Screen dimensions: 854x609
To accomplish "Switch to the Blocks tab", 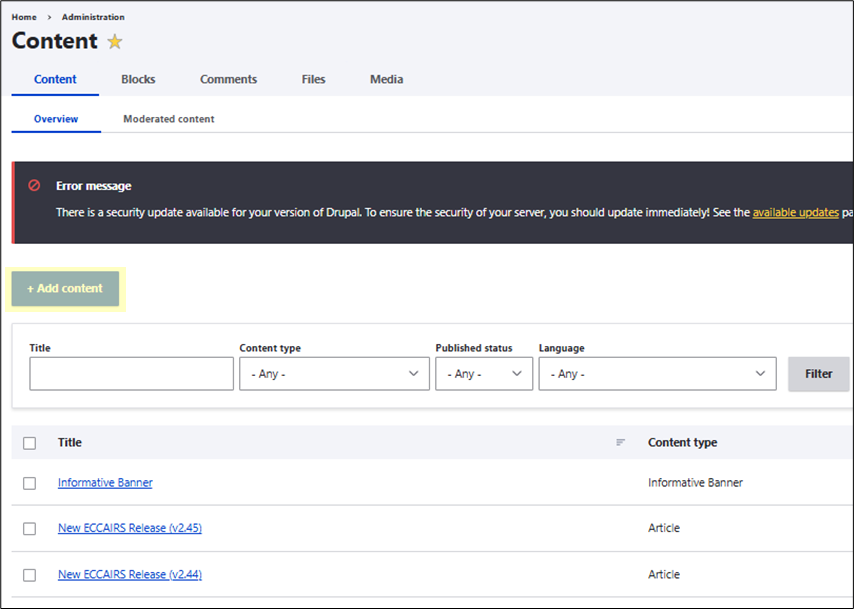I will pyautogui.click(x=138, y=80).
